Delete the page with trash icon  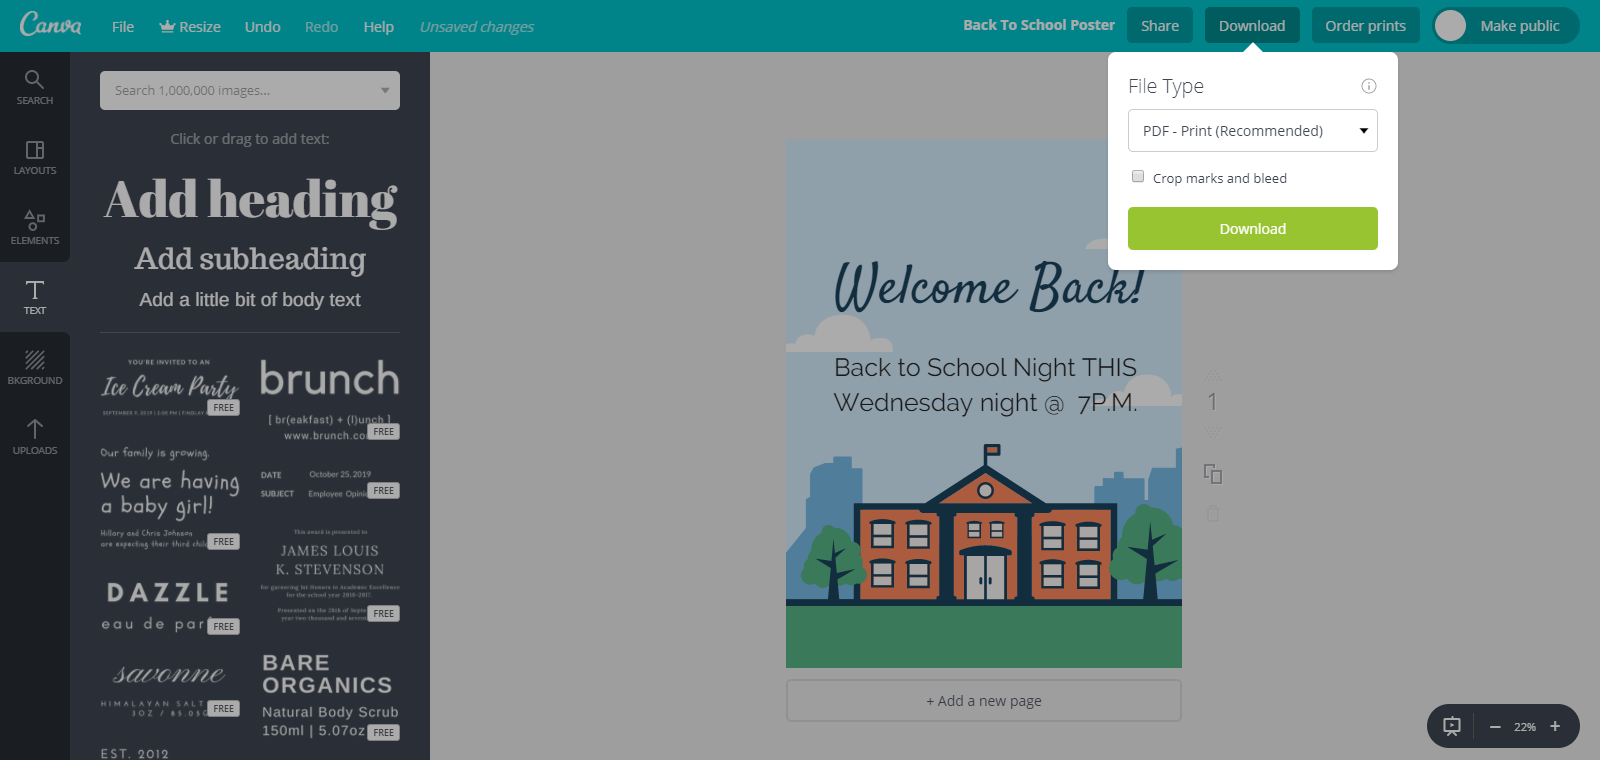click(1213, 513)
